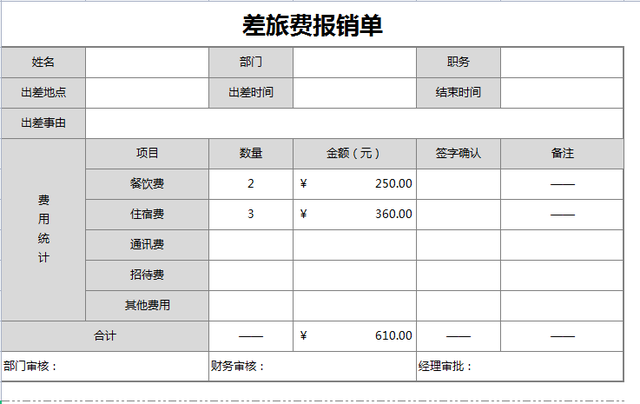Click the 备注 dash in 餐饮费 row
This screenshot has width=640, height=404.
pos(562,184)
